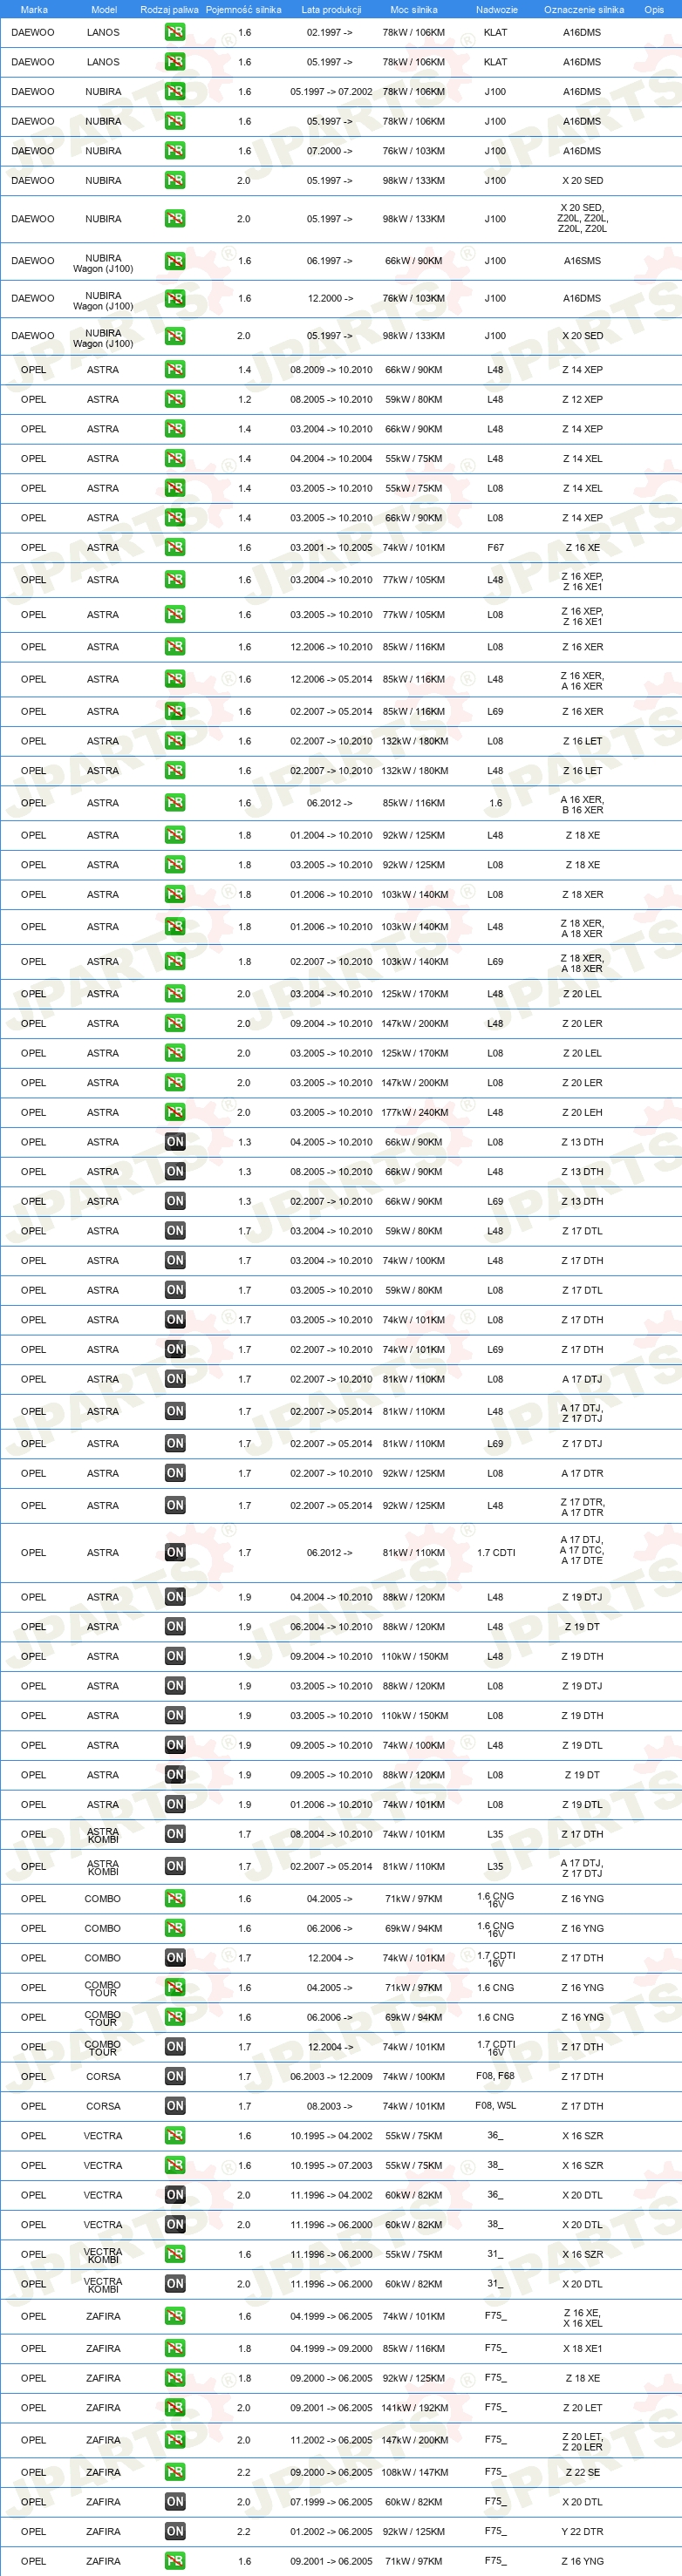Click PB icon for Combo Tour 06.2006 row
Screen dimensions: 682x2576
point(175,2017)
